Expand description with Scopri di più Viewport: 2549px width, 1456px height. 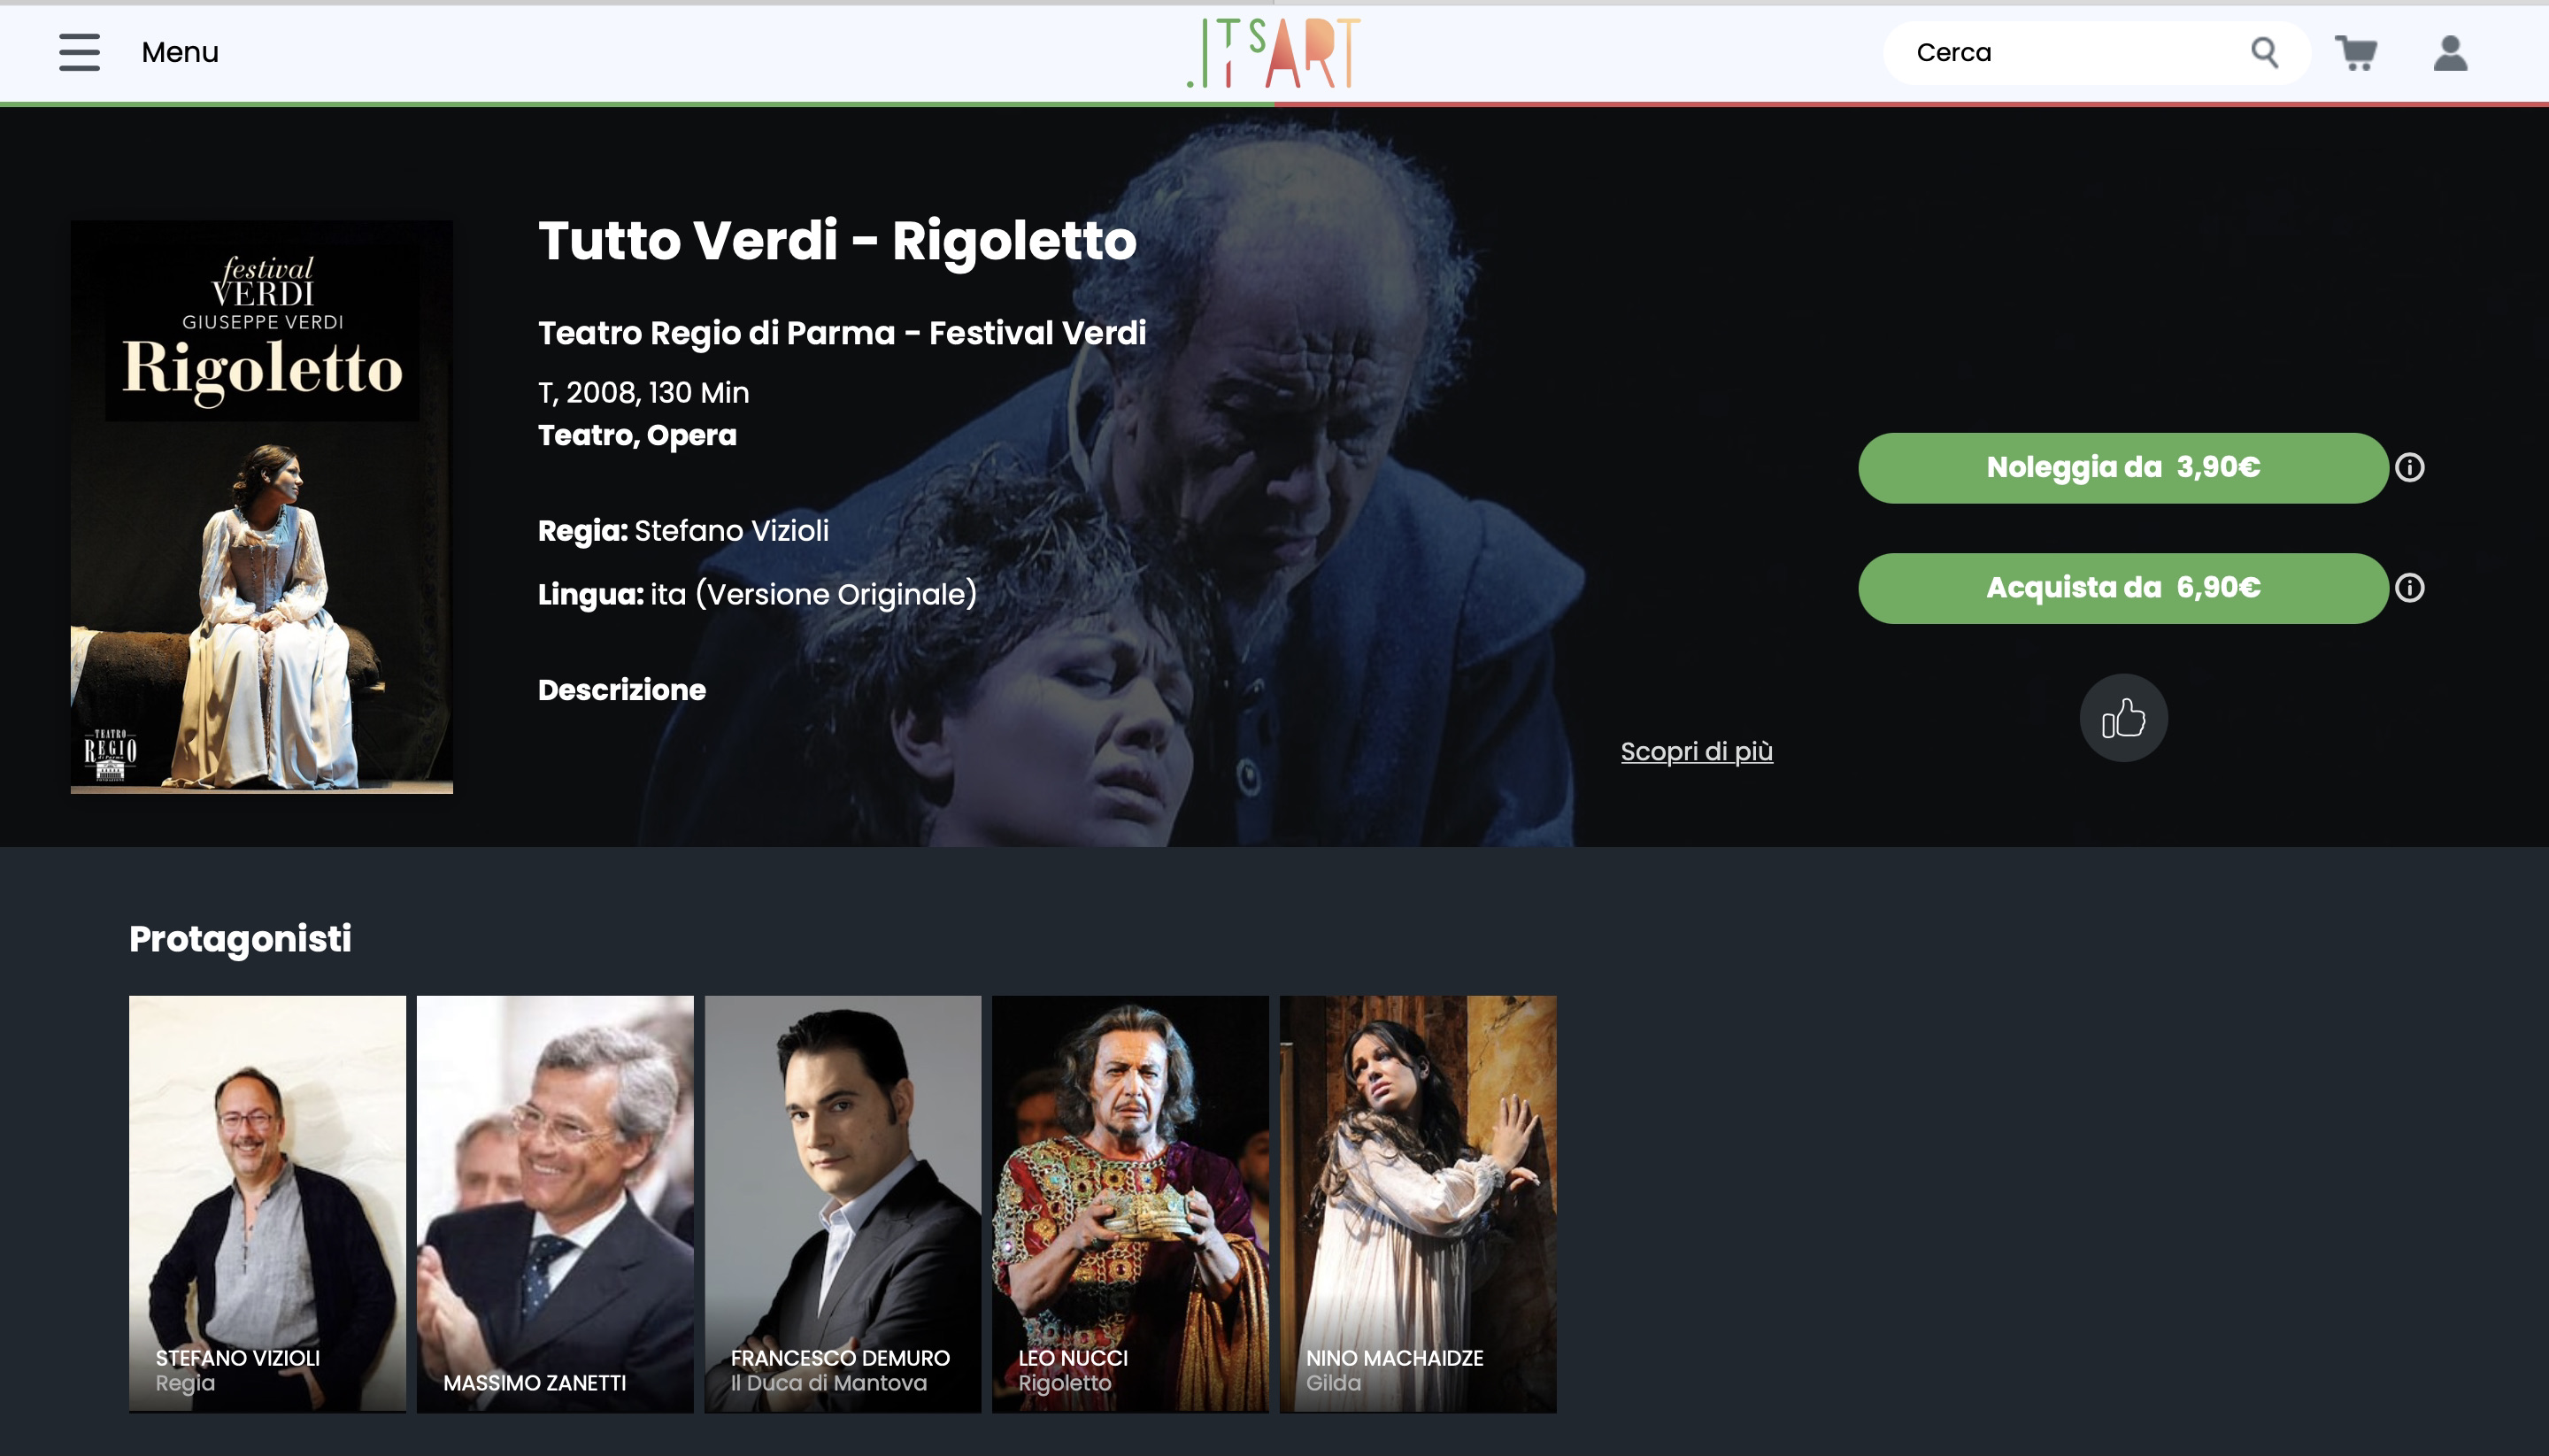tap(1696, 751)
